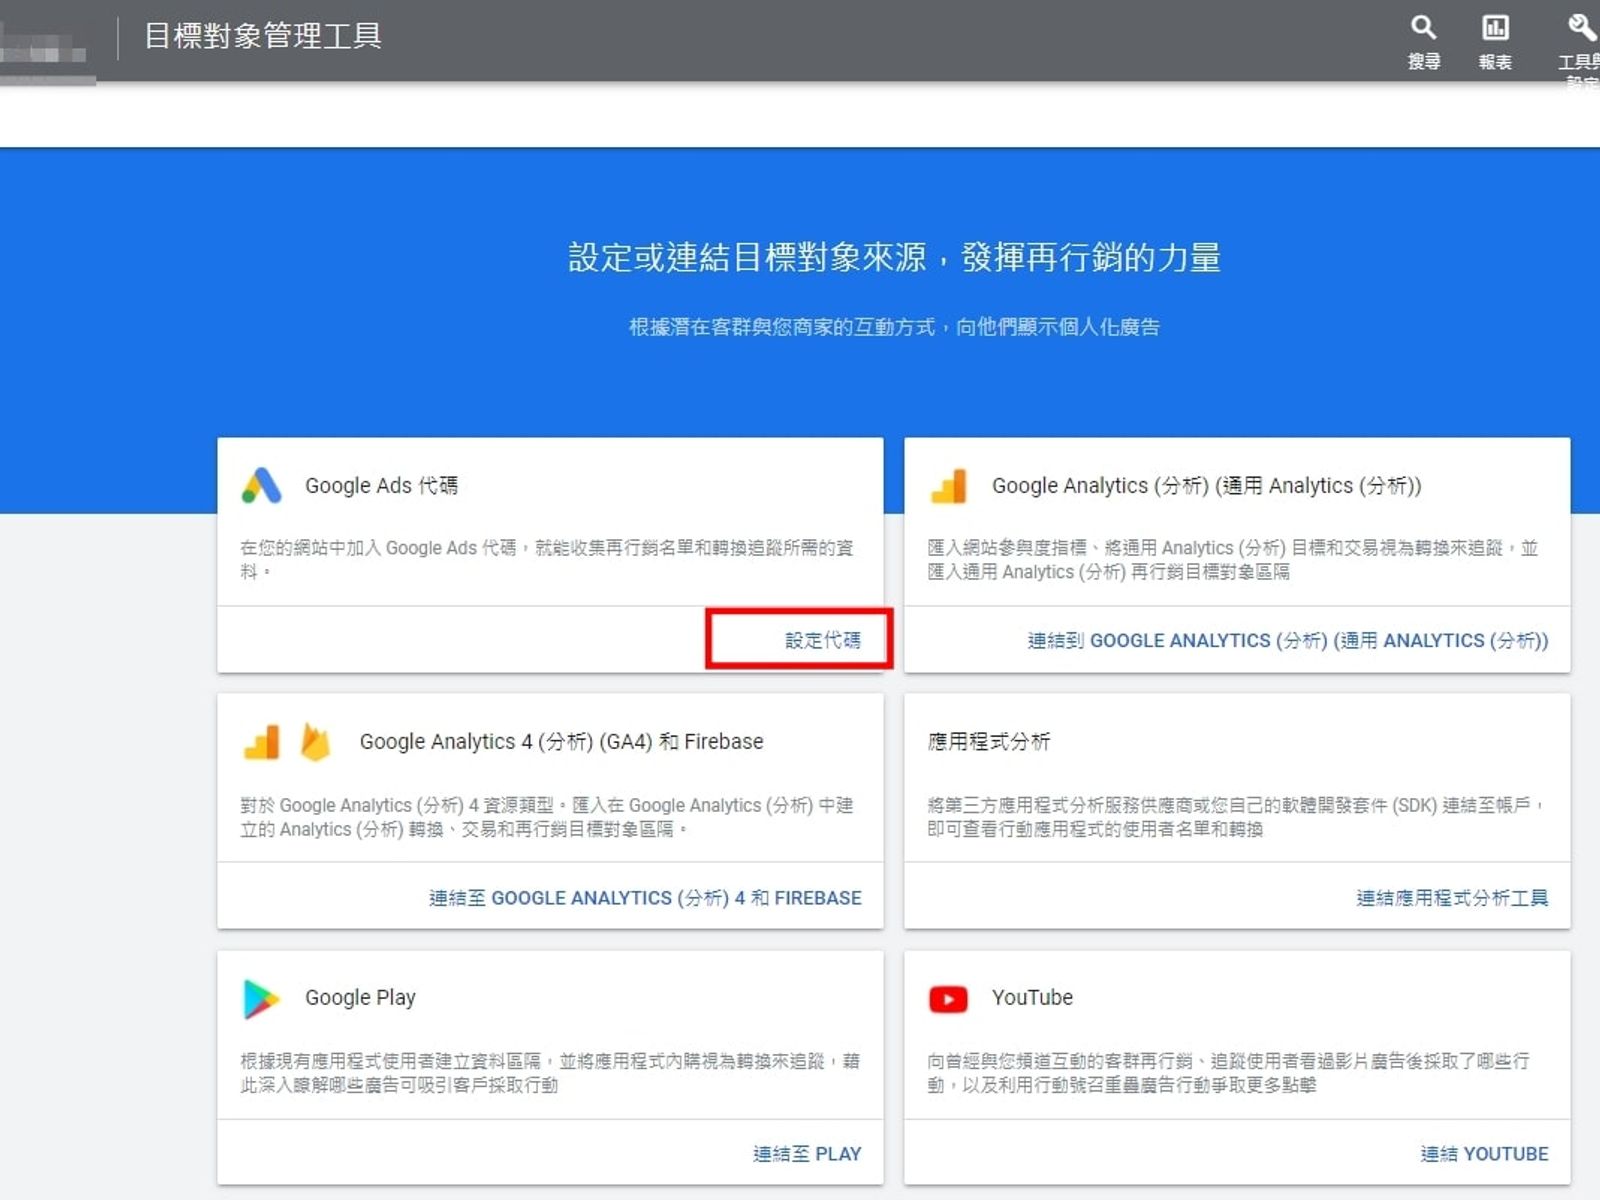This screenshot has width=1600, height=1200.
Task: Click the Google Play card title
Action: point(360,998)
